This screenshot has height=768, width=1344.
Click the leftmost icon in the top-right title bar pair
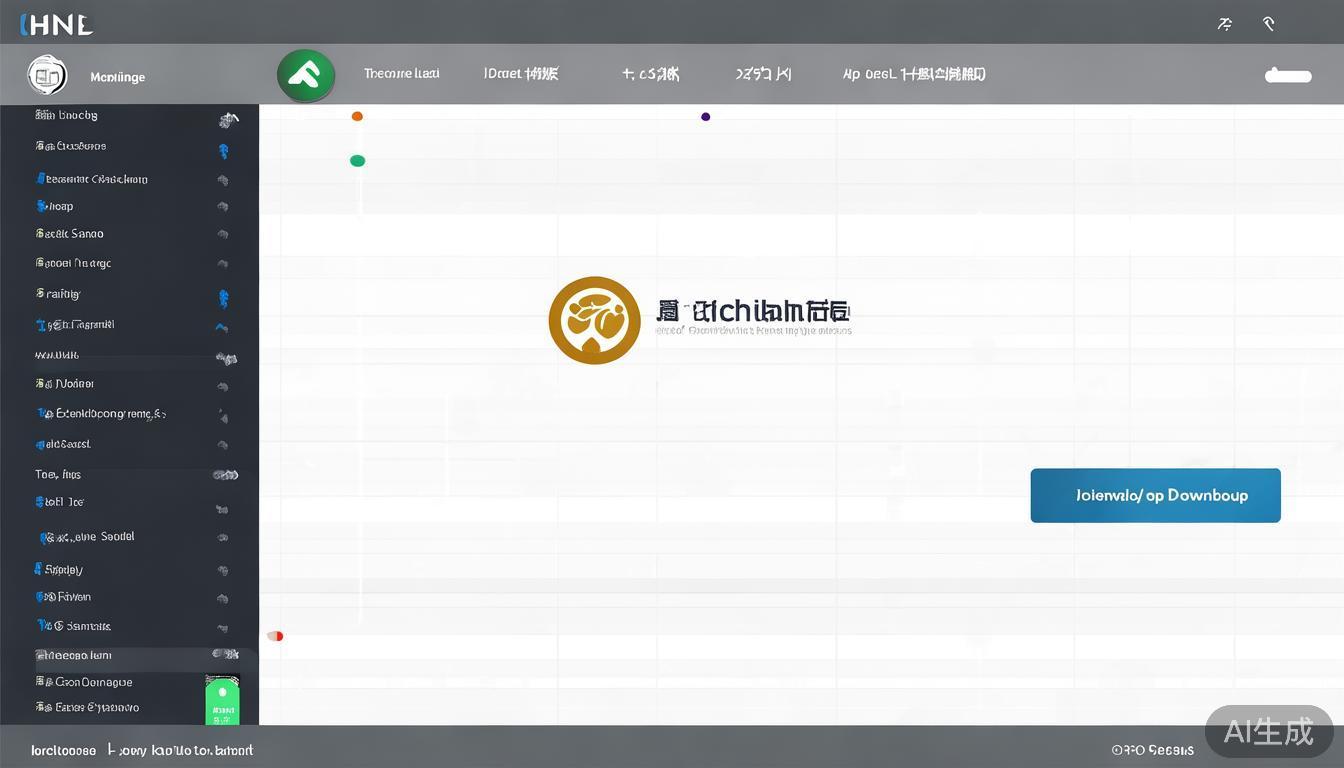[1225, 23]
